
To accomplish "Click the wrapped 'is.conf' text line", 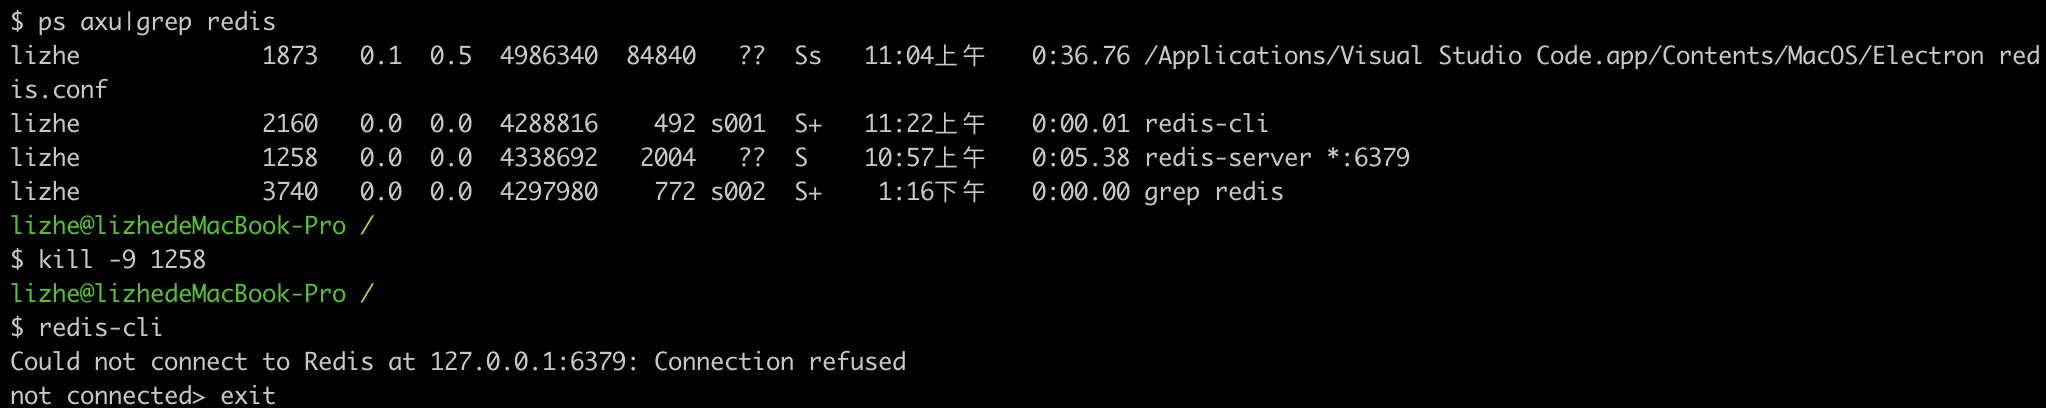I will [x=59, y=90].
